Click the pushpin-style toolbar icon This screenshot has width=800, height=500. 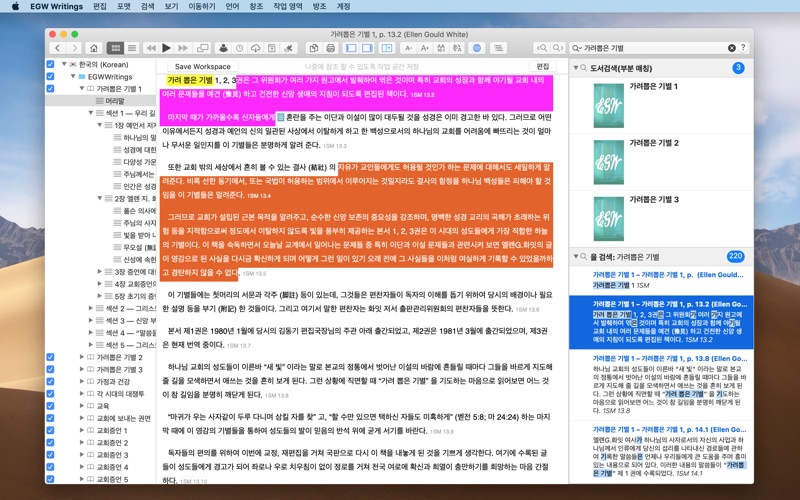coord(288,48)
